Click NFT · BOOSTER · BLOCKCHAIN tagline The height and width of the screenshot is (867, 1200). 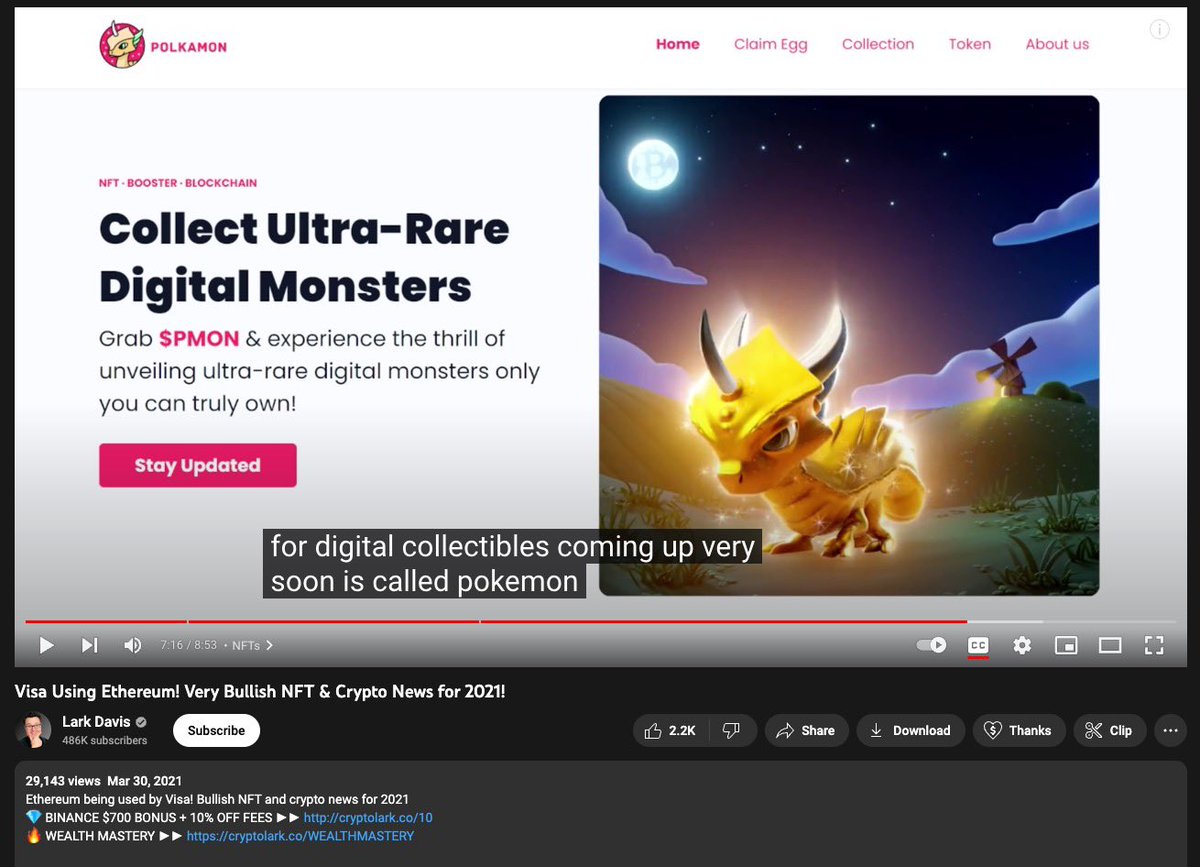[x=178, y=183]
